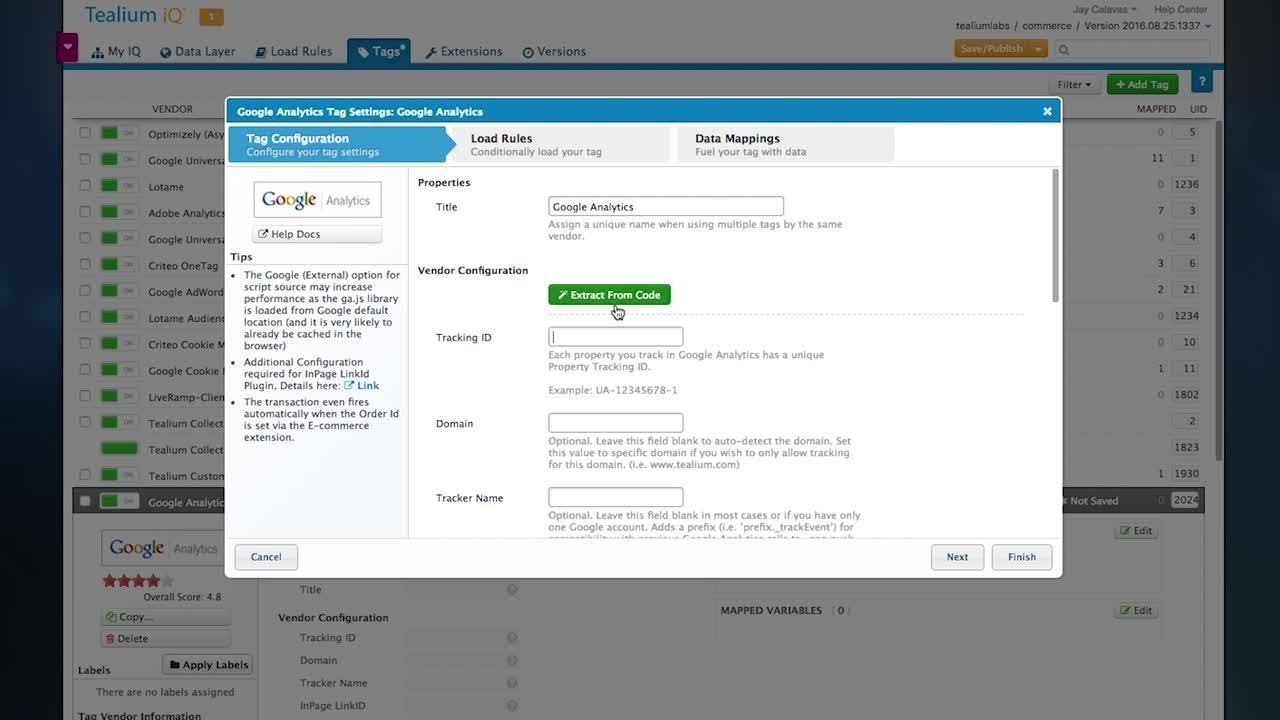Click the Add Tag button
This screenshot has height=720, width=1280.
tap(1142, 85)
